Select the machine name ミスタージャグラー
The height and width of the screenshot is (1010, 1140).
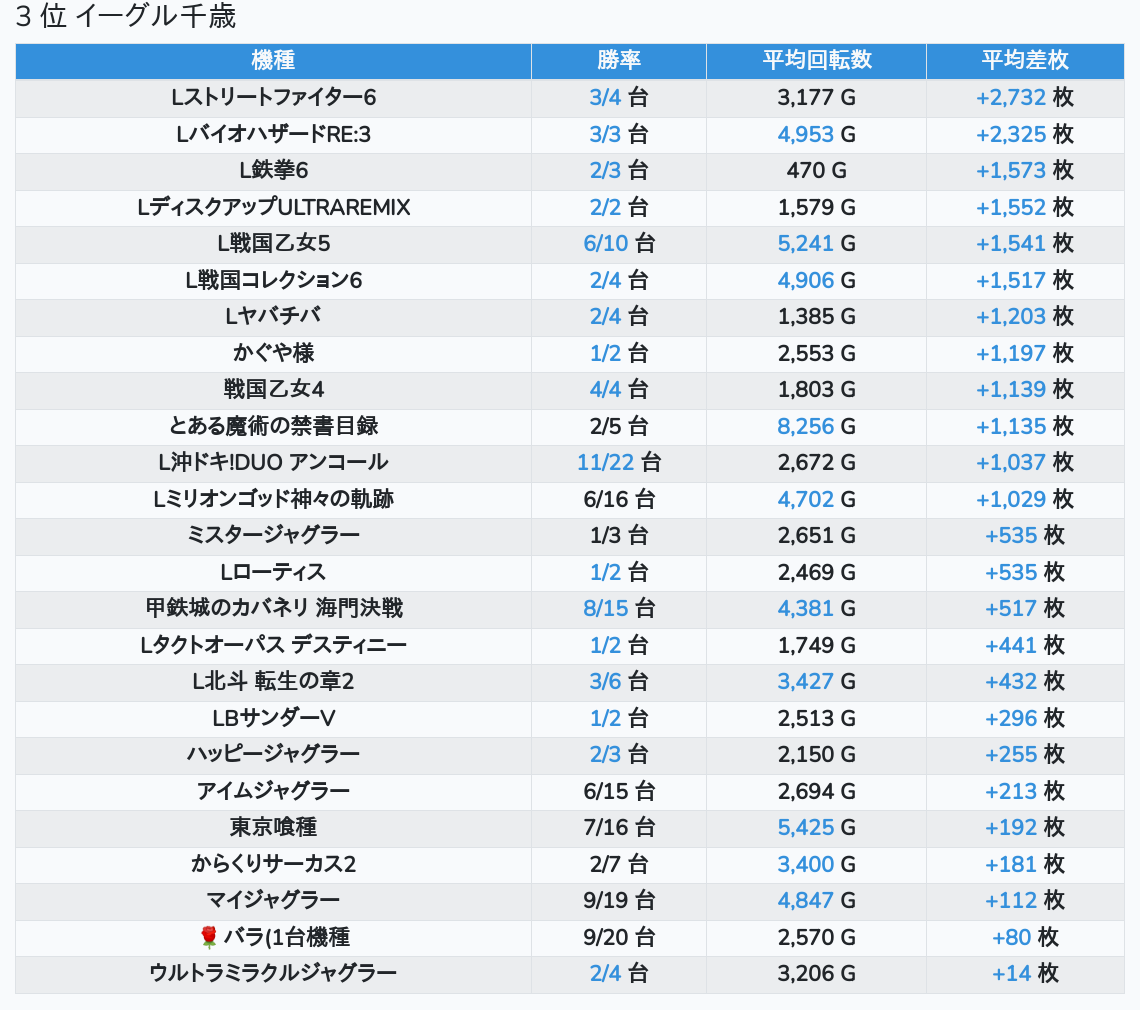[273, 536]
